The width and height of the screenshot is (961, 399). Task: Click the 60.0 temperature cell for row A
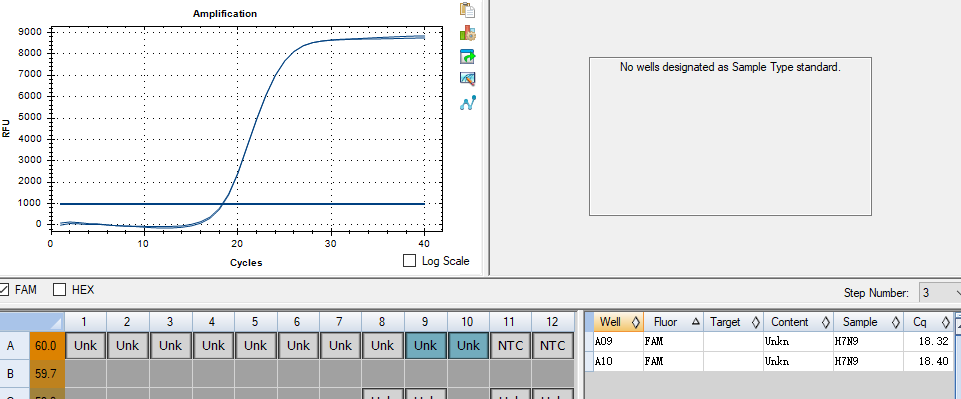point(47,346)
